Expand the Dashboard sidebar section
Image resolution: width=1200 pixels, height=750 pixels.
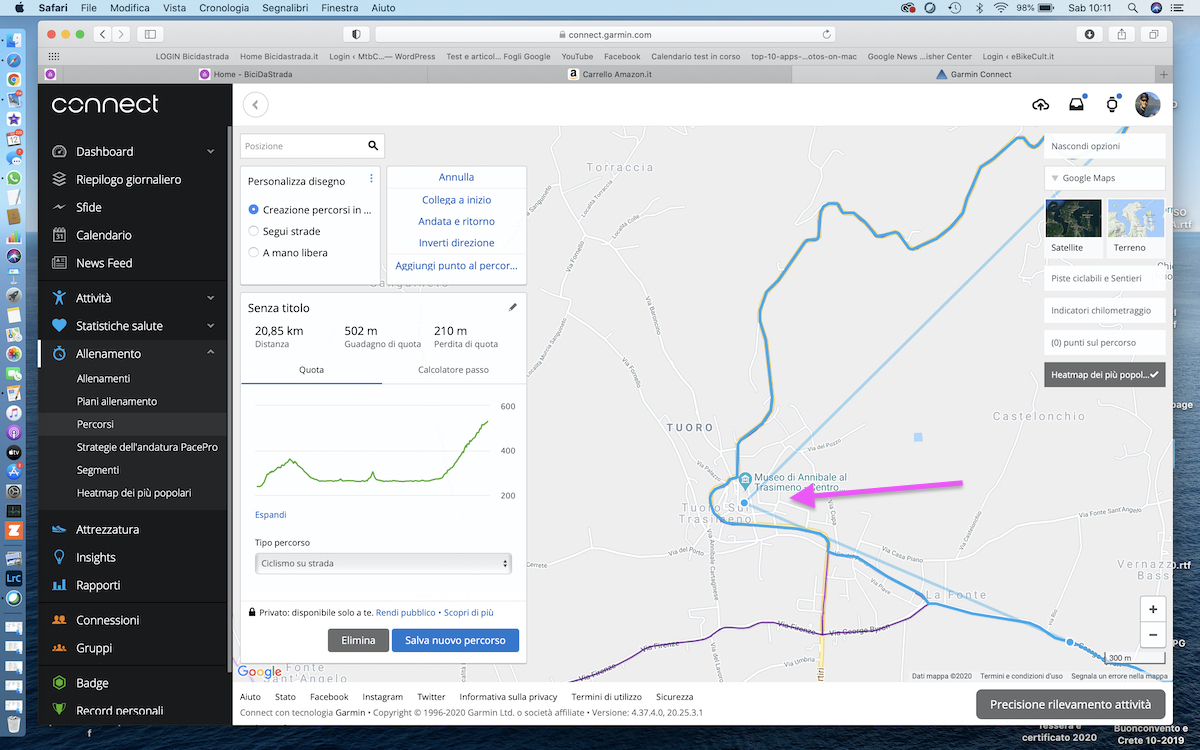tap(210, 152)
